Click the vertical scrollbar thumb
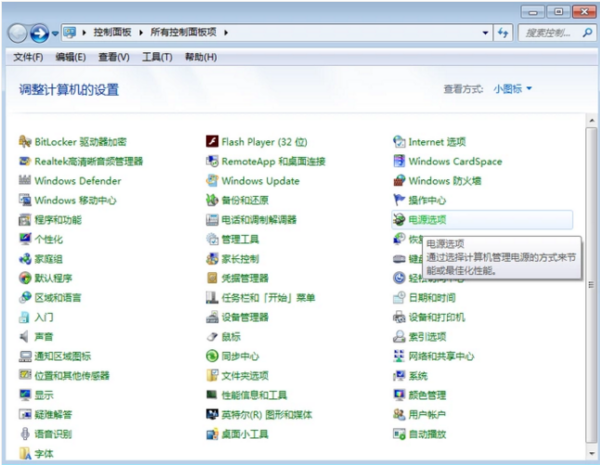600x465 pixels. (592, 285)
